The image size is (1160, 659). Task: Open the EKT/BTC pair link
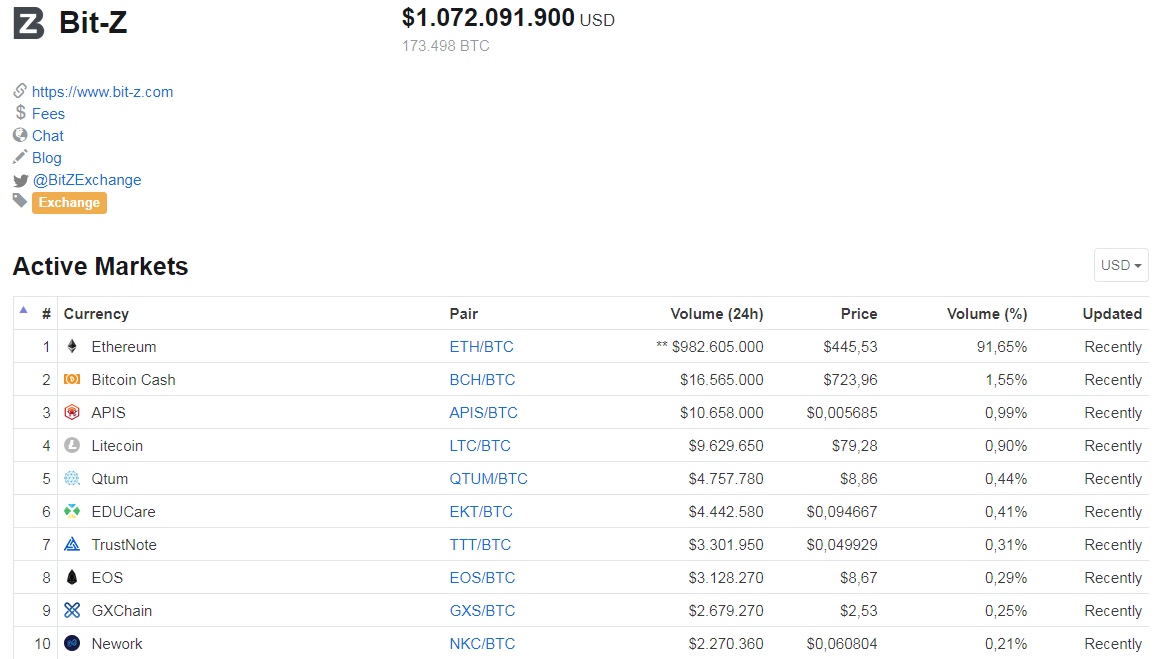point(481,512)
